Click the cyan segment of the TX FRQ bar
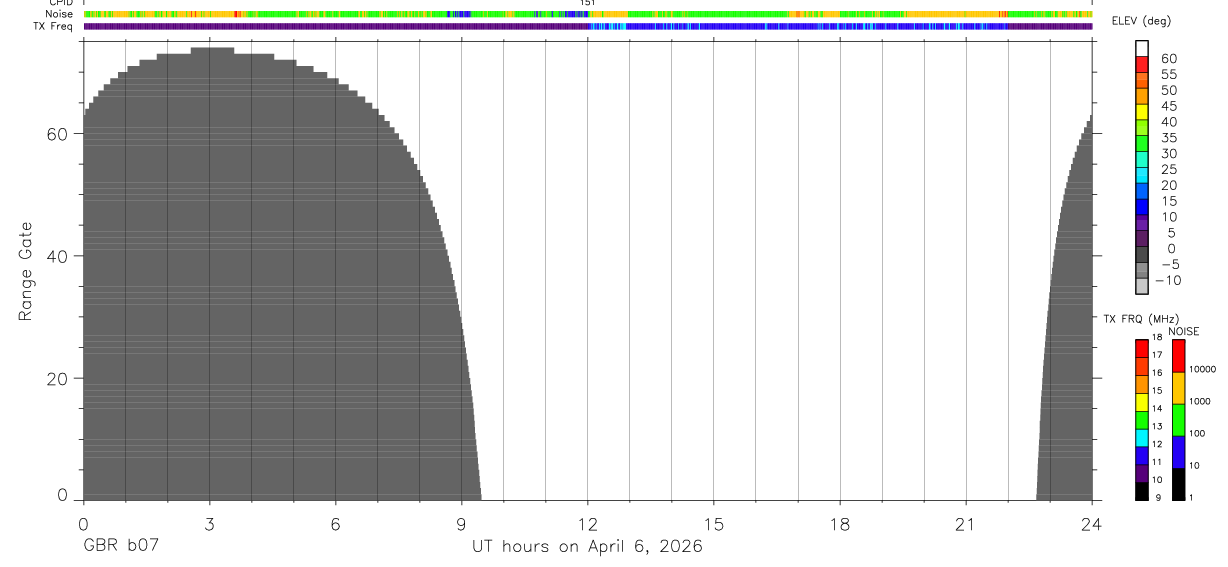The image size is (1228, 567). pos(1142,438)
